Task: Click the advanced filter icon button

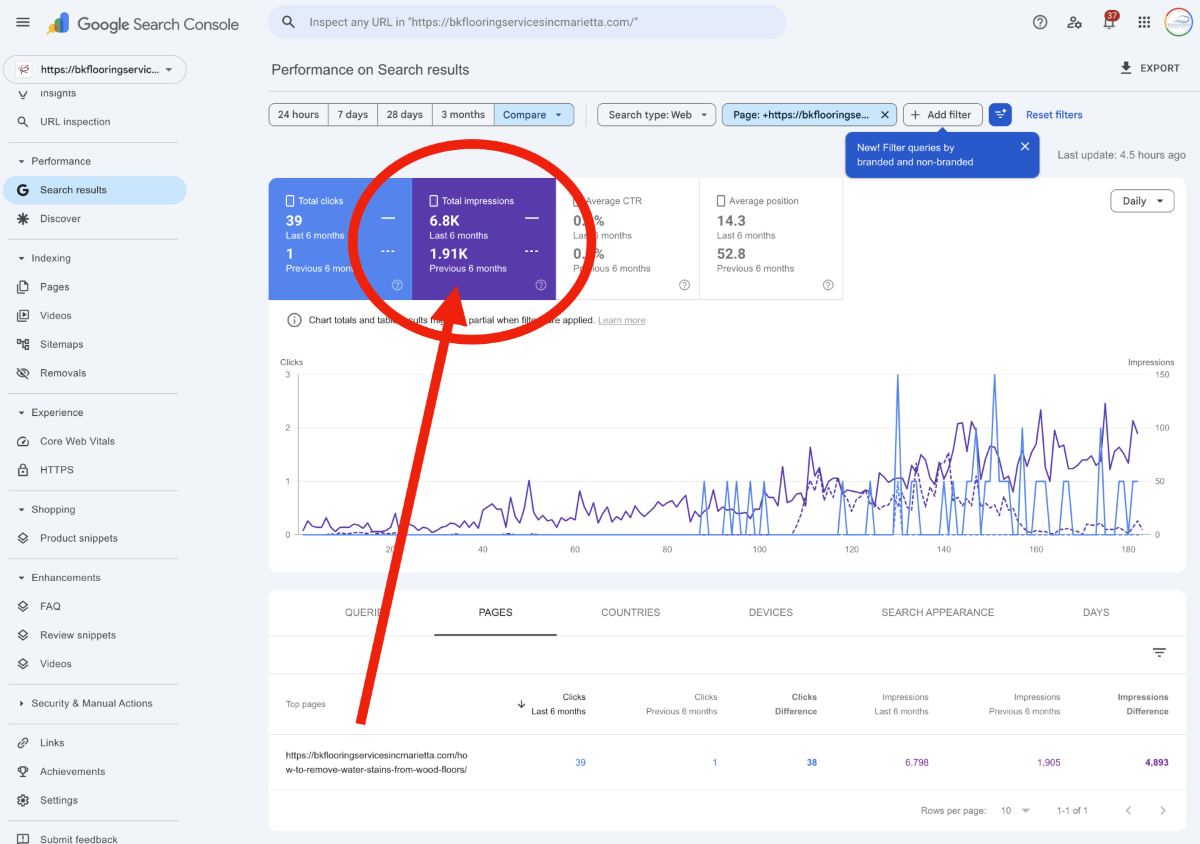Action: pyautogui.click(x=1000, y=114)
